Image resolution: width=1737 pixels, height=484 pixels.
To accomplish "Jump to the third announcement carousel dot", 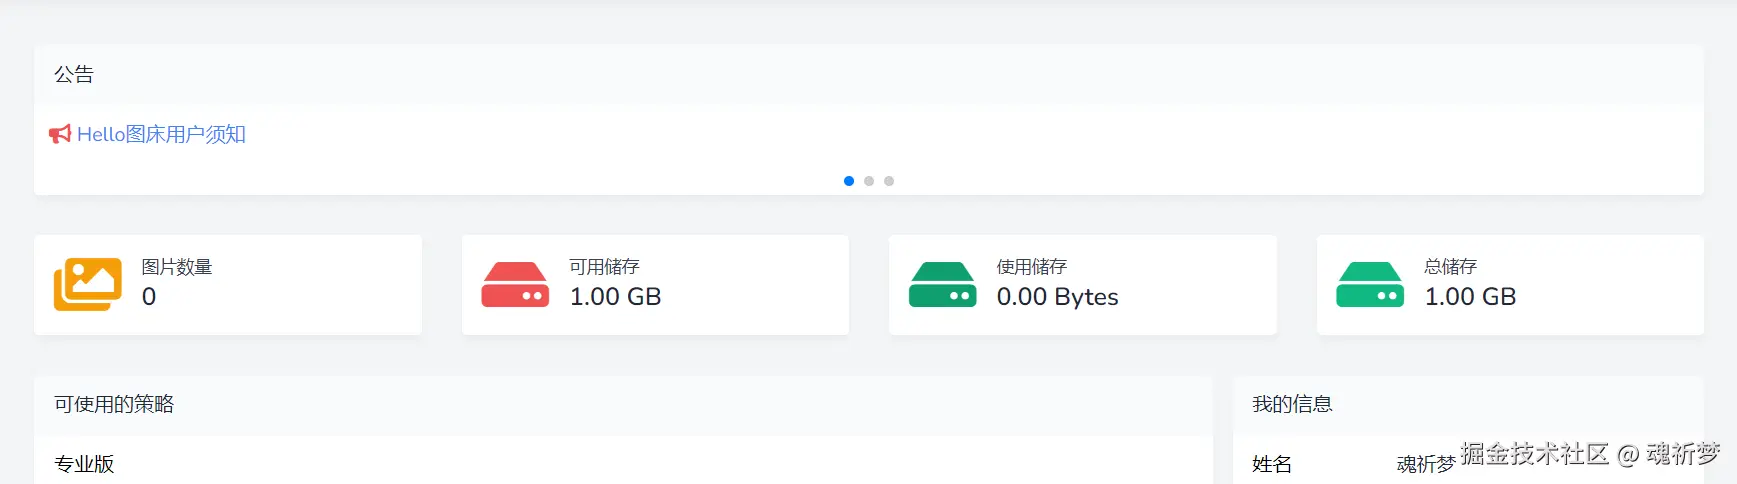I will click(x=889, y=181).
